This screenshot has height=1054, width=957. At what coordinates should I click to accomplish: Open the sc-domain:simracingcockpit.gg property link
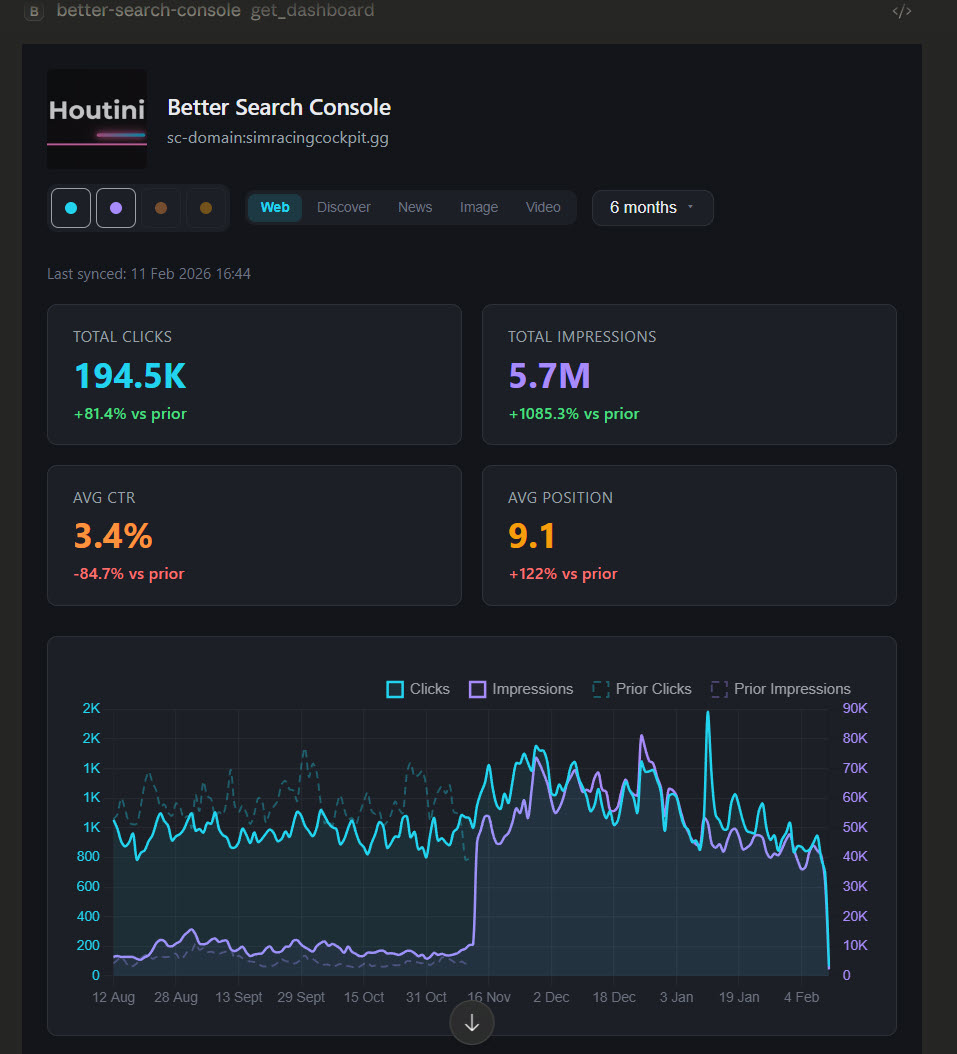(x=277, y=138)
